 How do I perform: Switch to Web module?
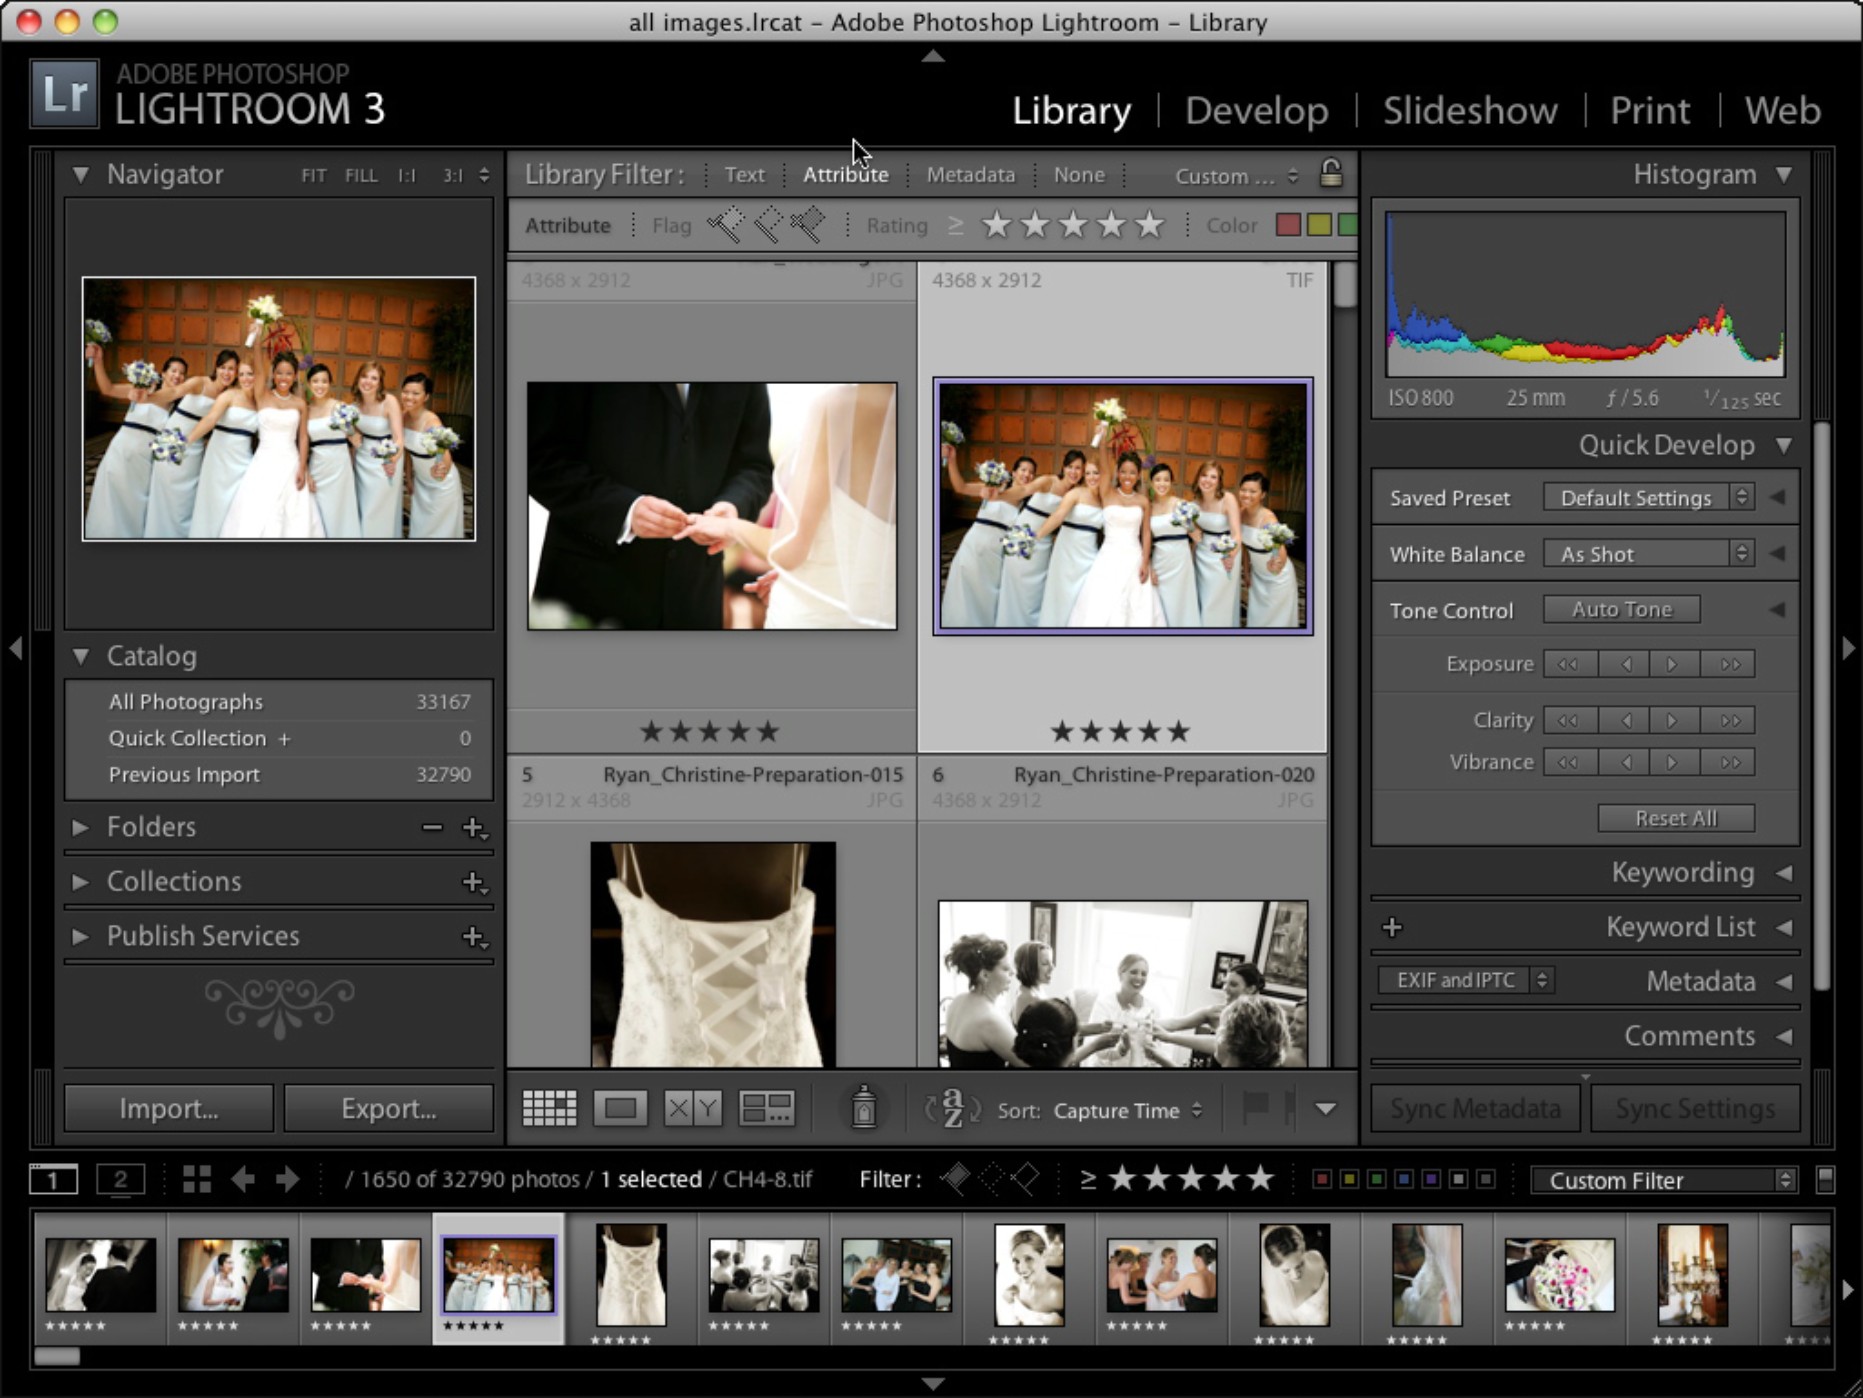(x=1782, y=110)
